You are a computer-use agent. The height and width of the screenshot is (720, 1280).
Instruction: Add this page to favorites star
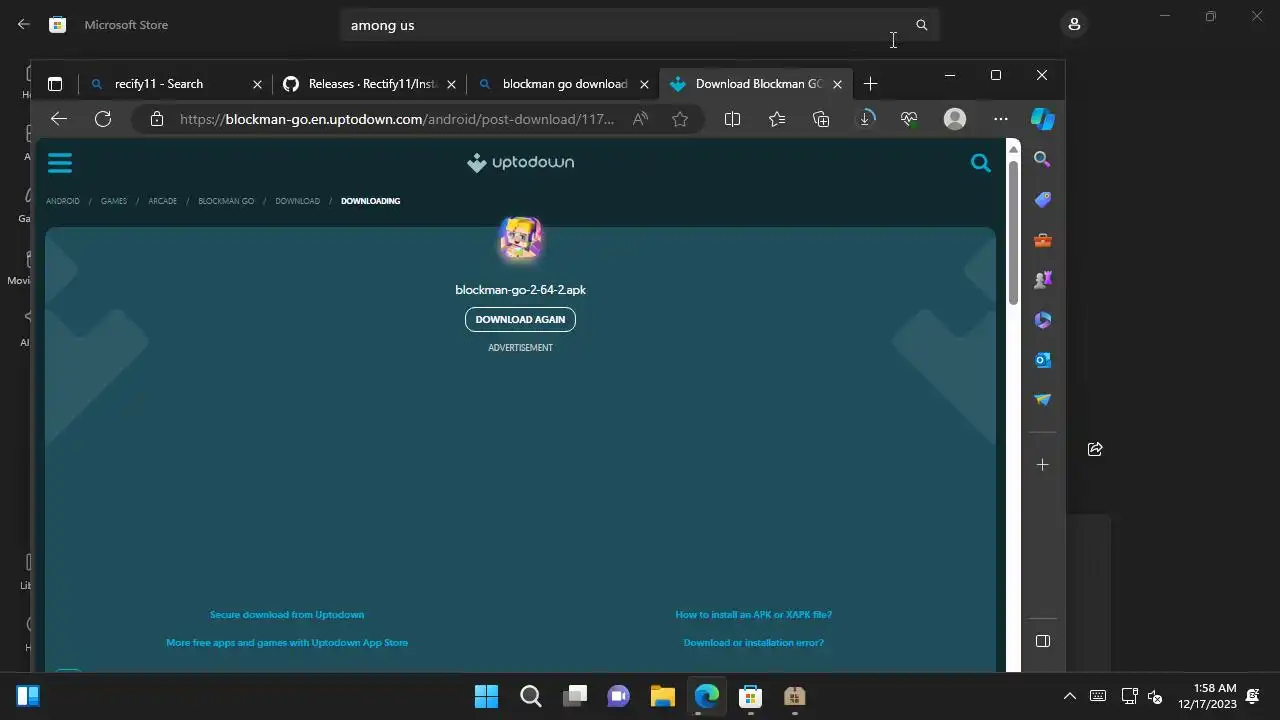(x=680, y=119)
